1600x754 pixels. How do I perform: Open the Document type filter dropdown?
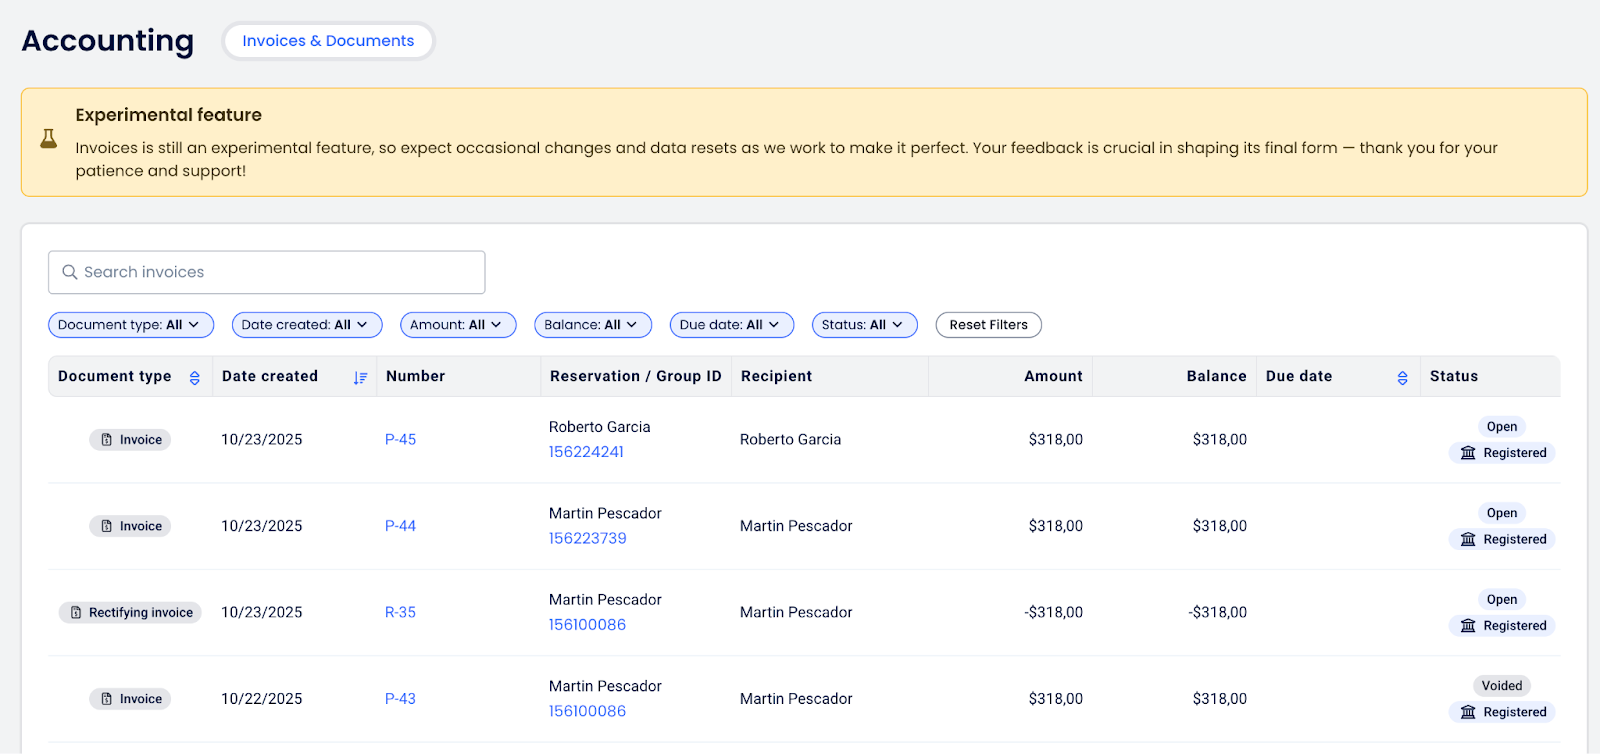130,325
